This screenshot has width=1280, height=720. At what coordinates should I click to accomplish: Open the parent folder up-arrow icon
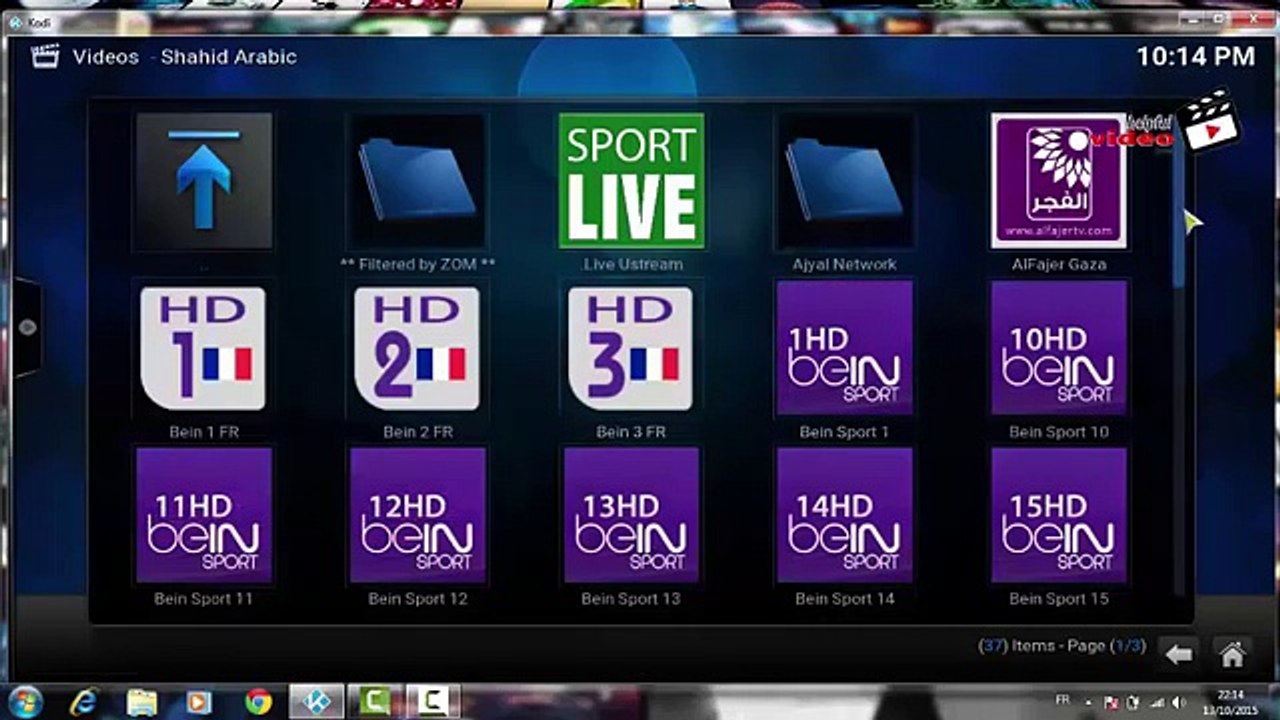204,180
